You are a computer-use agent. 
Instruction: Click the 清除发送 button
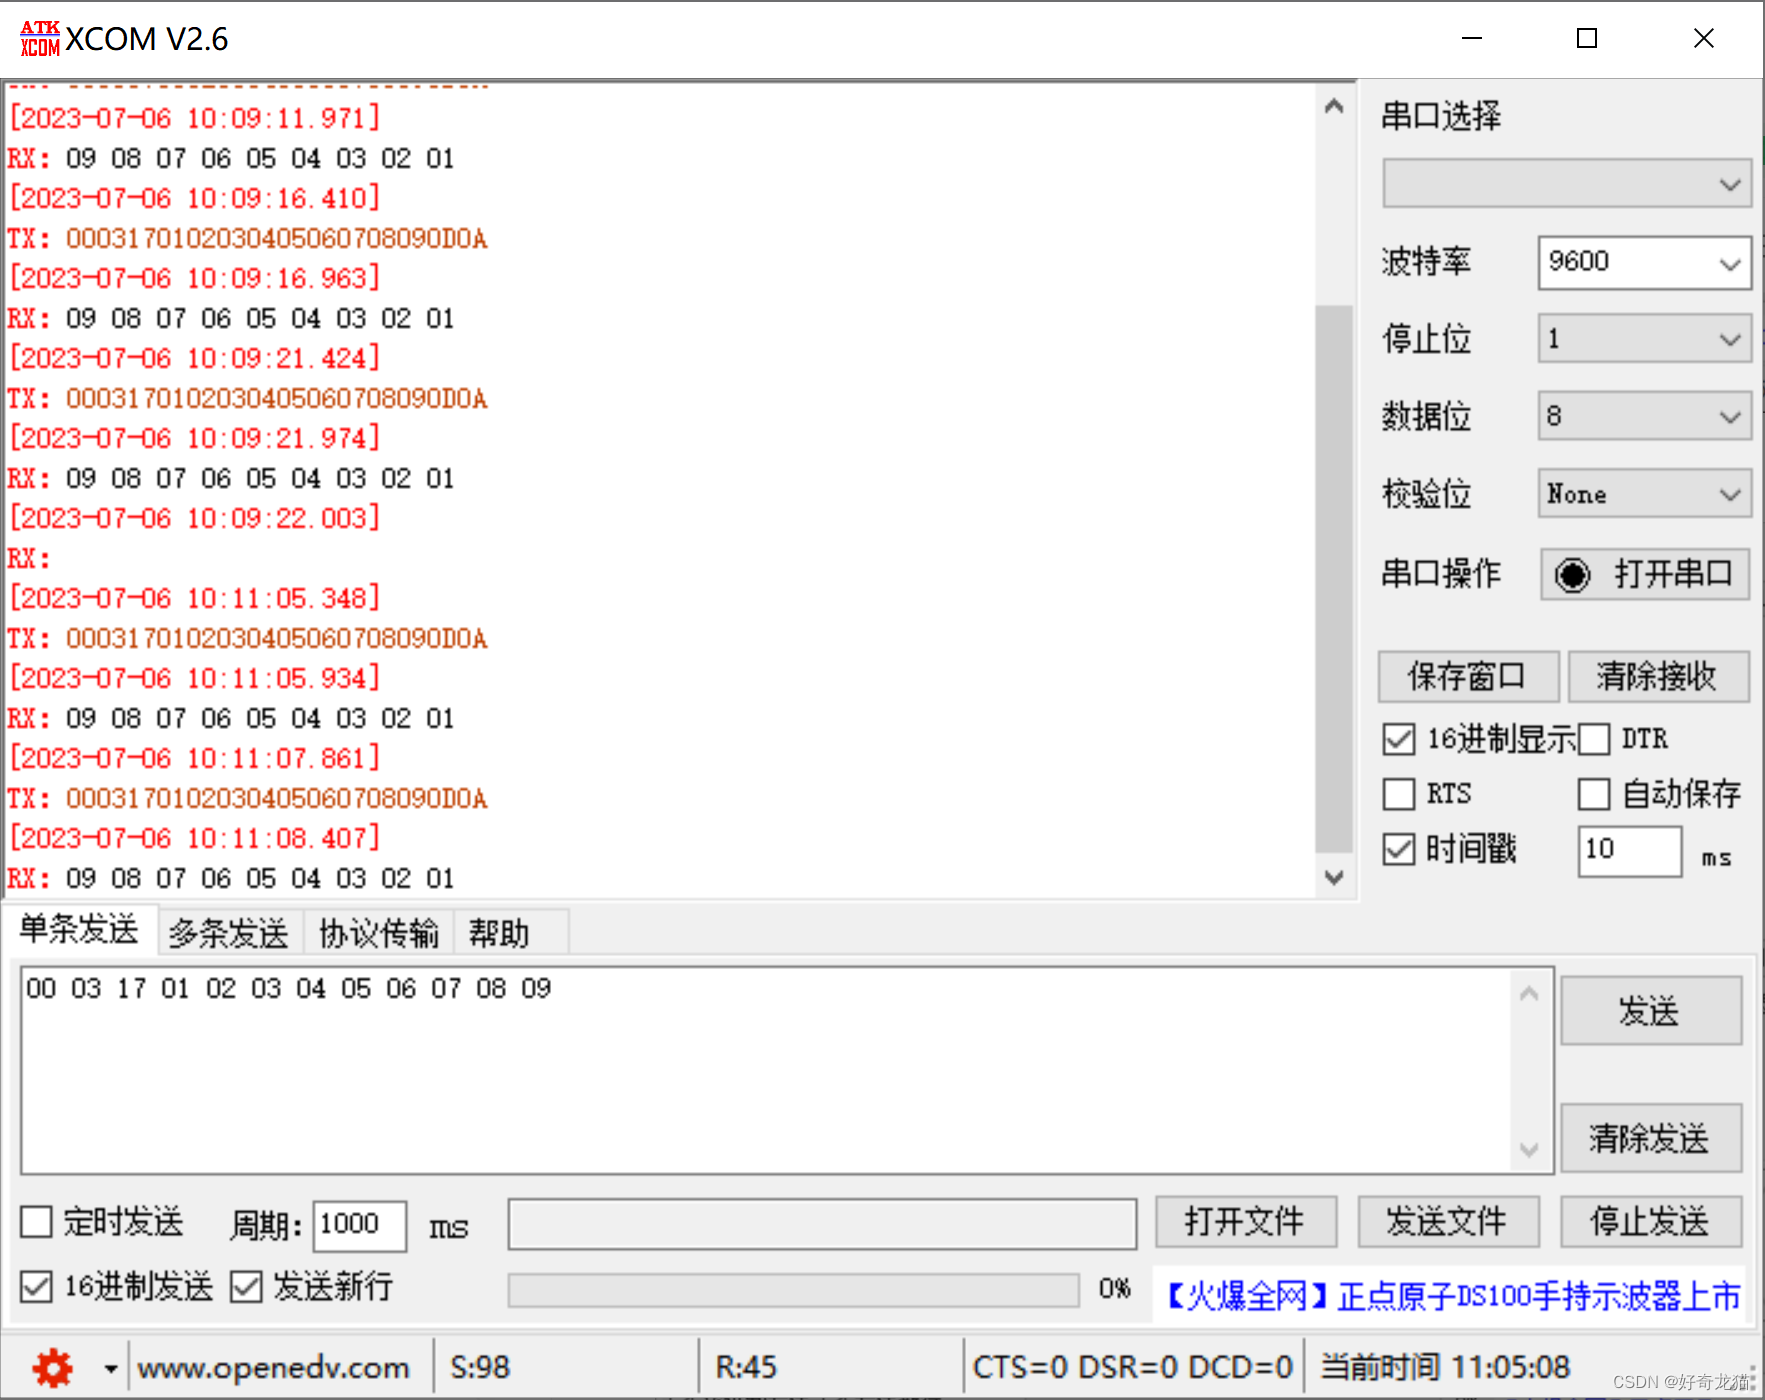pos(1651,1138)
